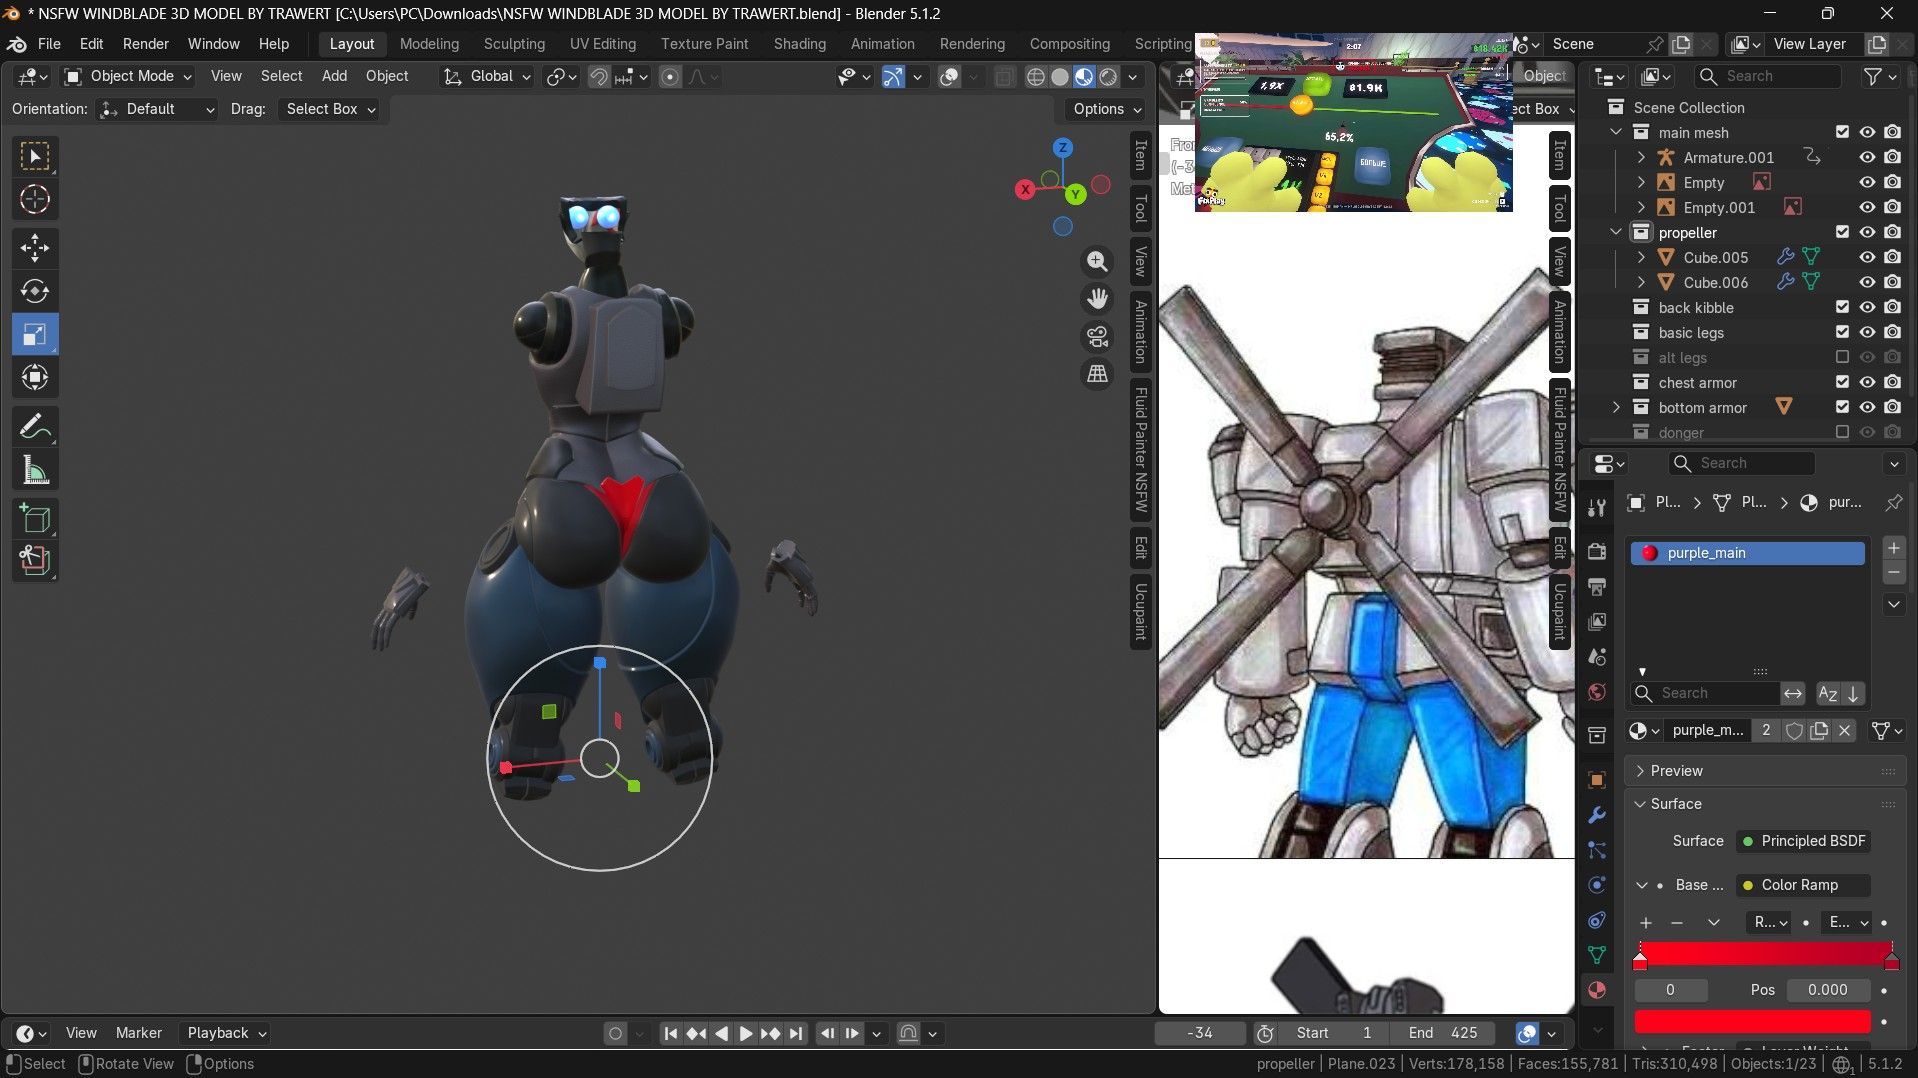1918x1078 pixels.
Task: Enable the alt legs collection checkbox
Action: 1842,357
